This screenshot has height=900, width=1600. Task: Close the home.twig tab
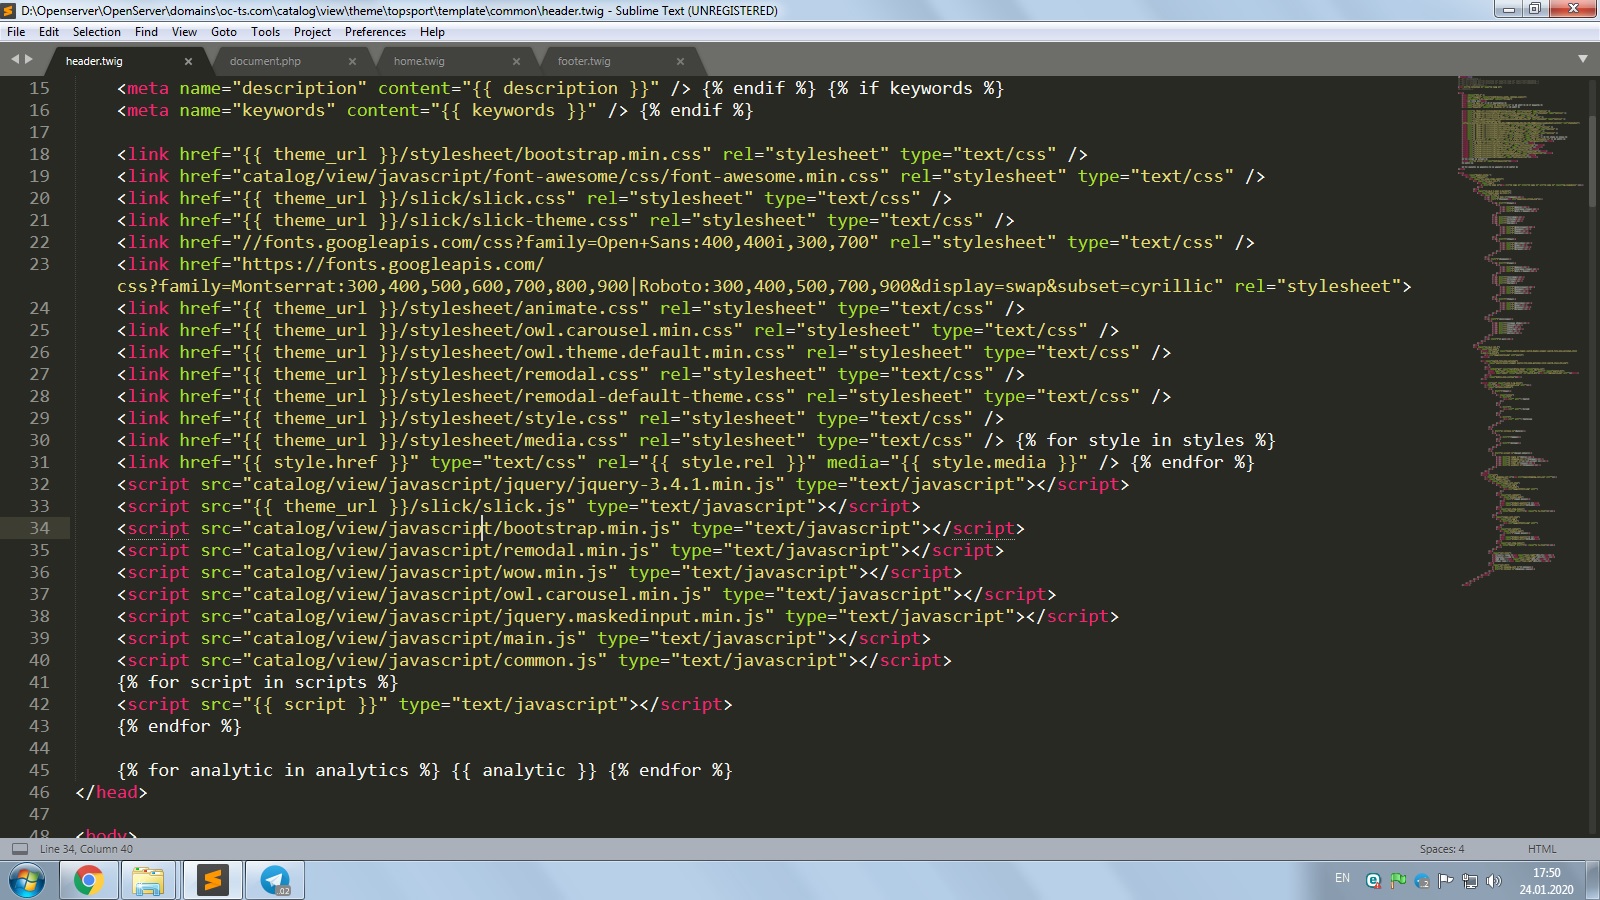click(516, 61)
